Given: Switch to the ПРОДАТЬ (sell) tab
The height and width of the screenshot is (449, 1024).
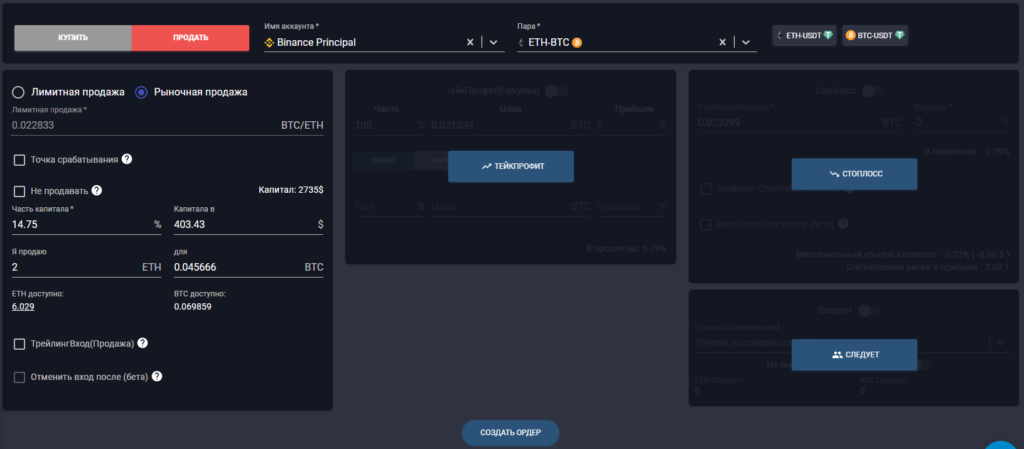Looking at the screenshot, I should point(190,38).
